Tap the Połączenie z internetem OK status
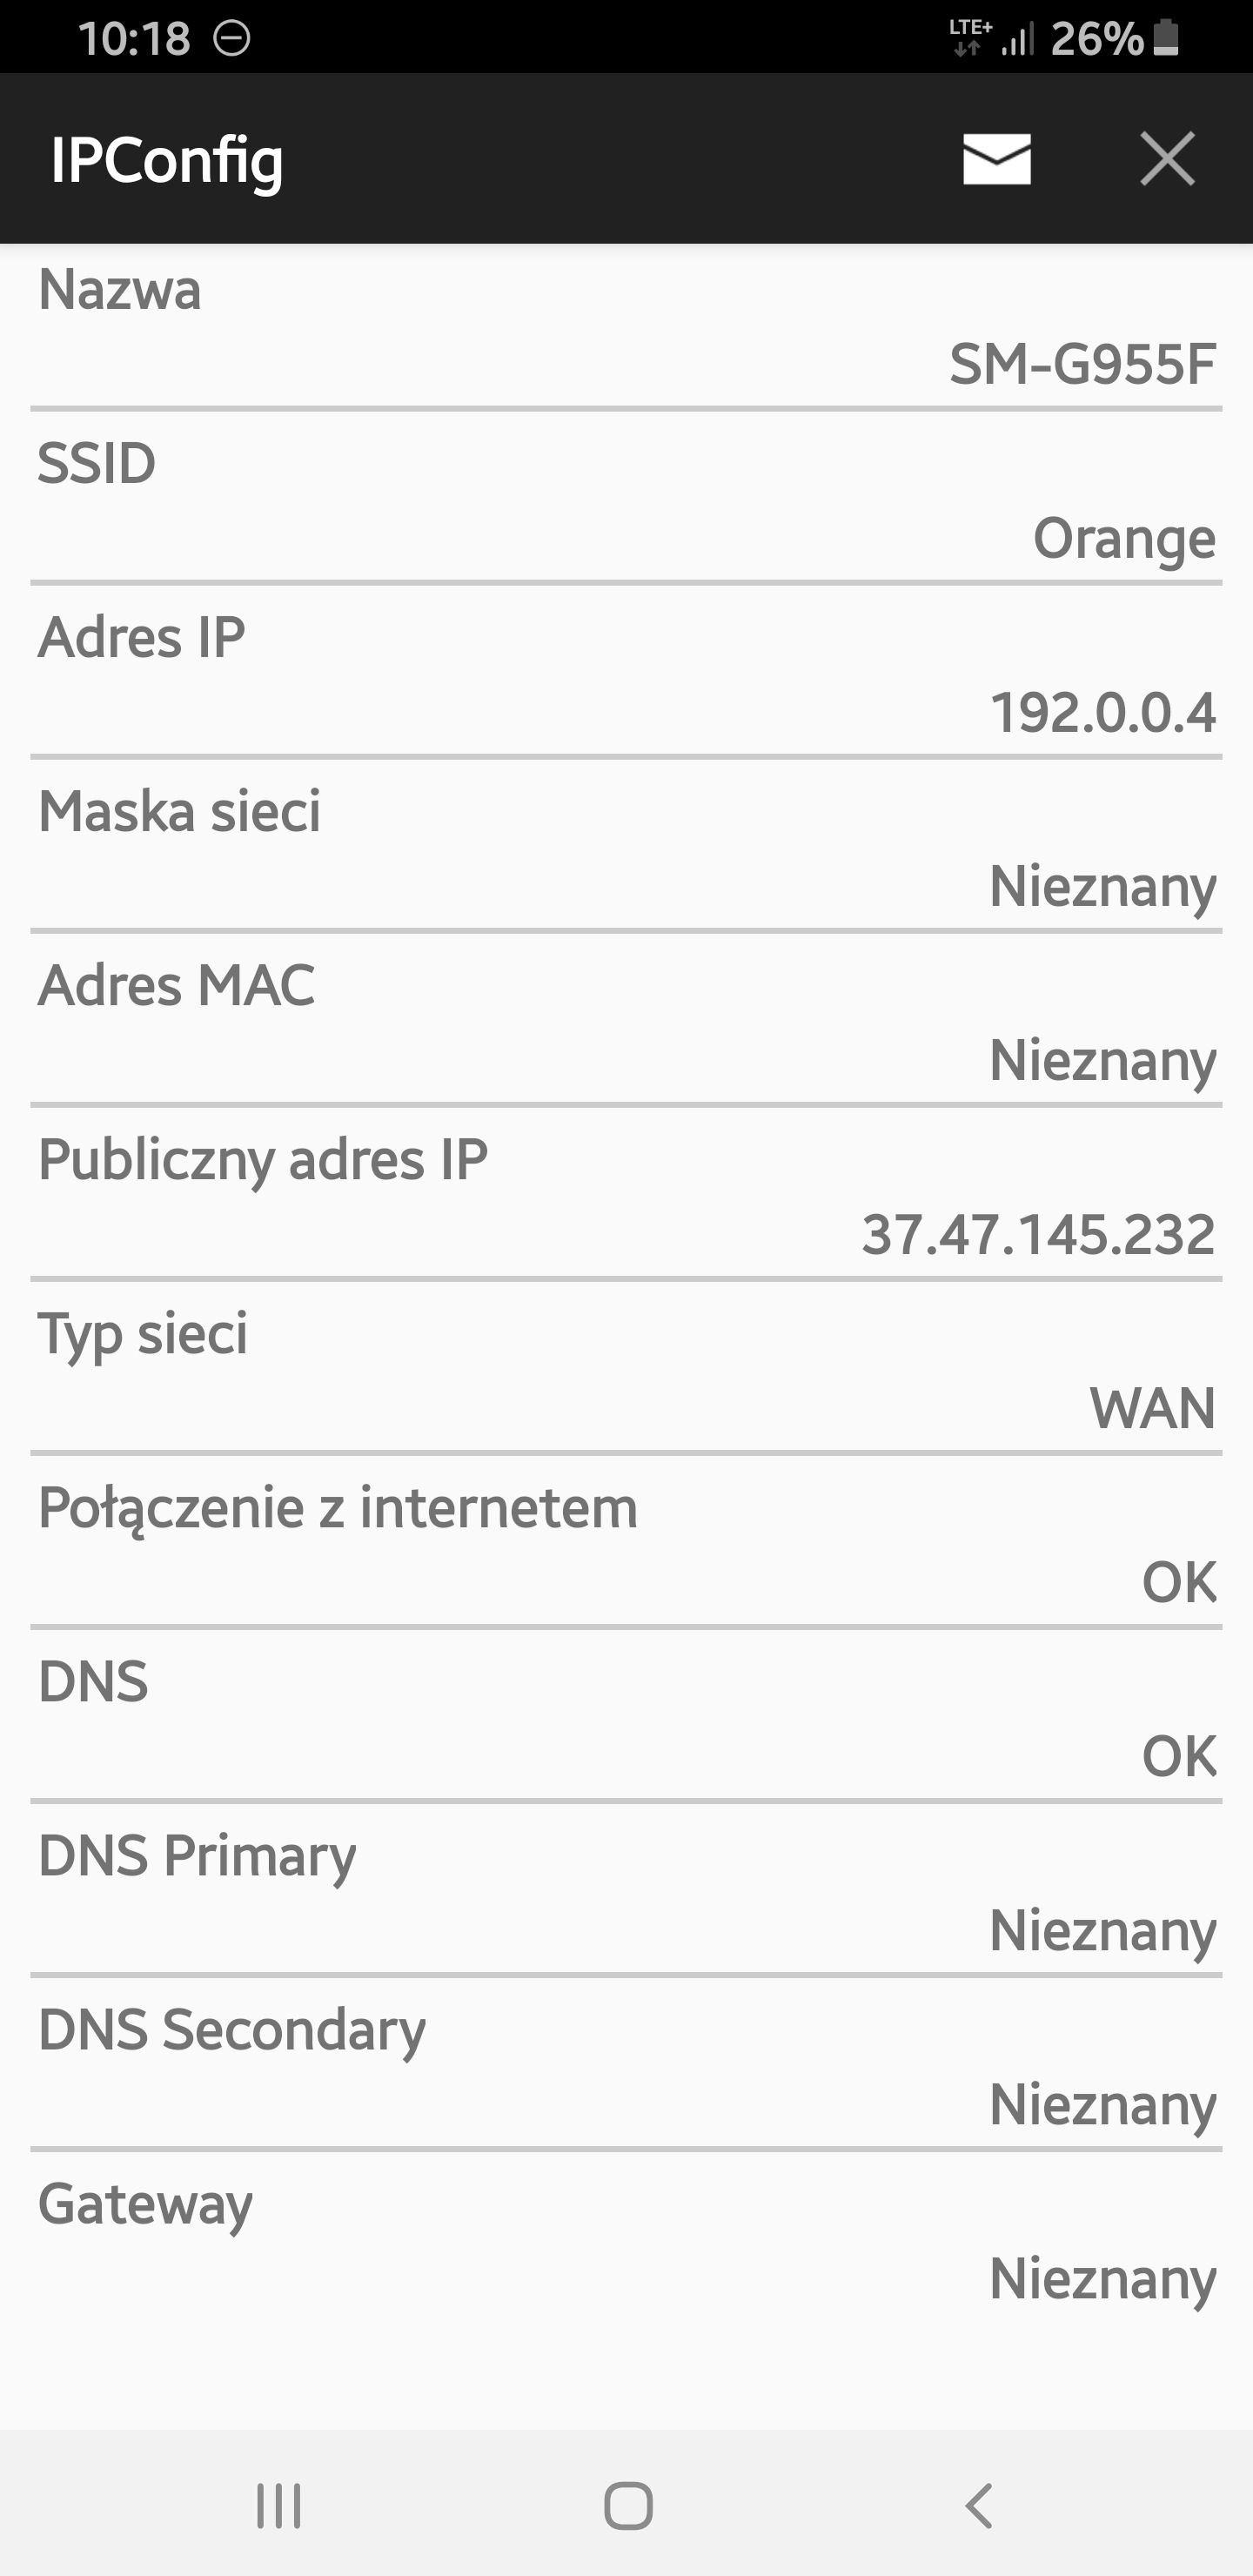 coord(626,1545)
